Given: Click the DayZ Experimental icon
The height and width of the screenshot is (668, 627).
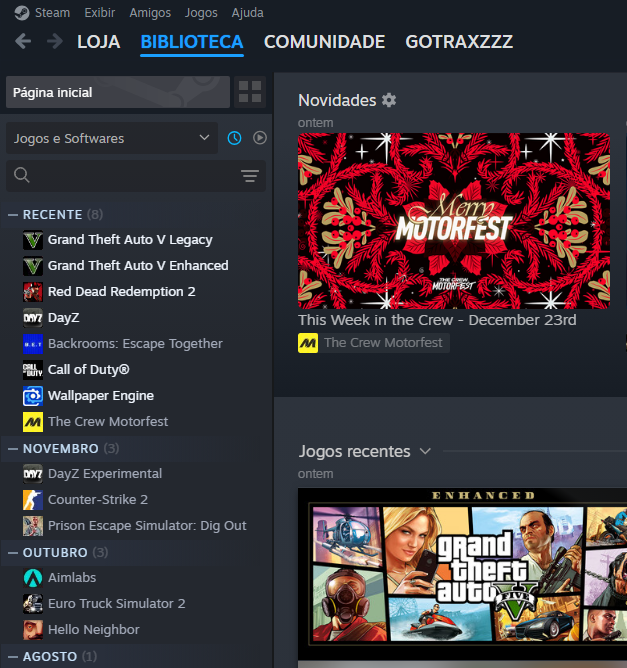Looking at the screenshot, I should coord(33,474).
